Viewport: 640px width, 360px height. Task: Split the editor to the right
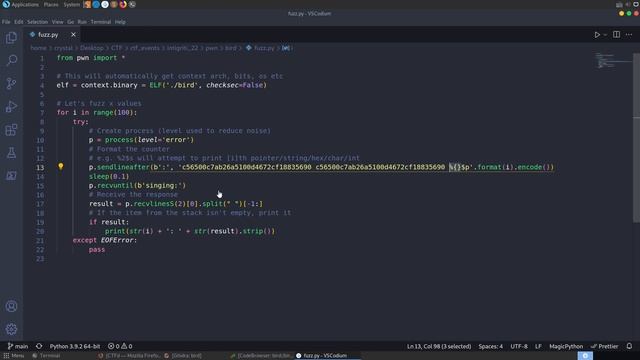(x=616, y=35)
